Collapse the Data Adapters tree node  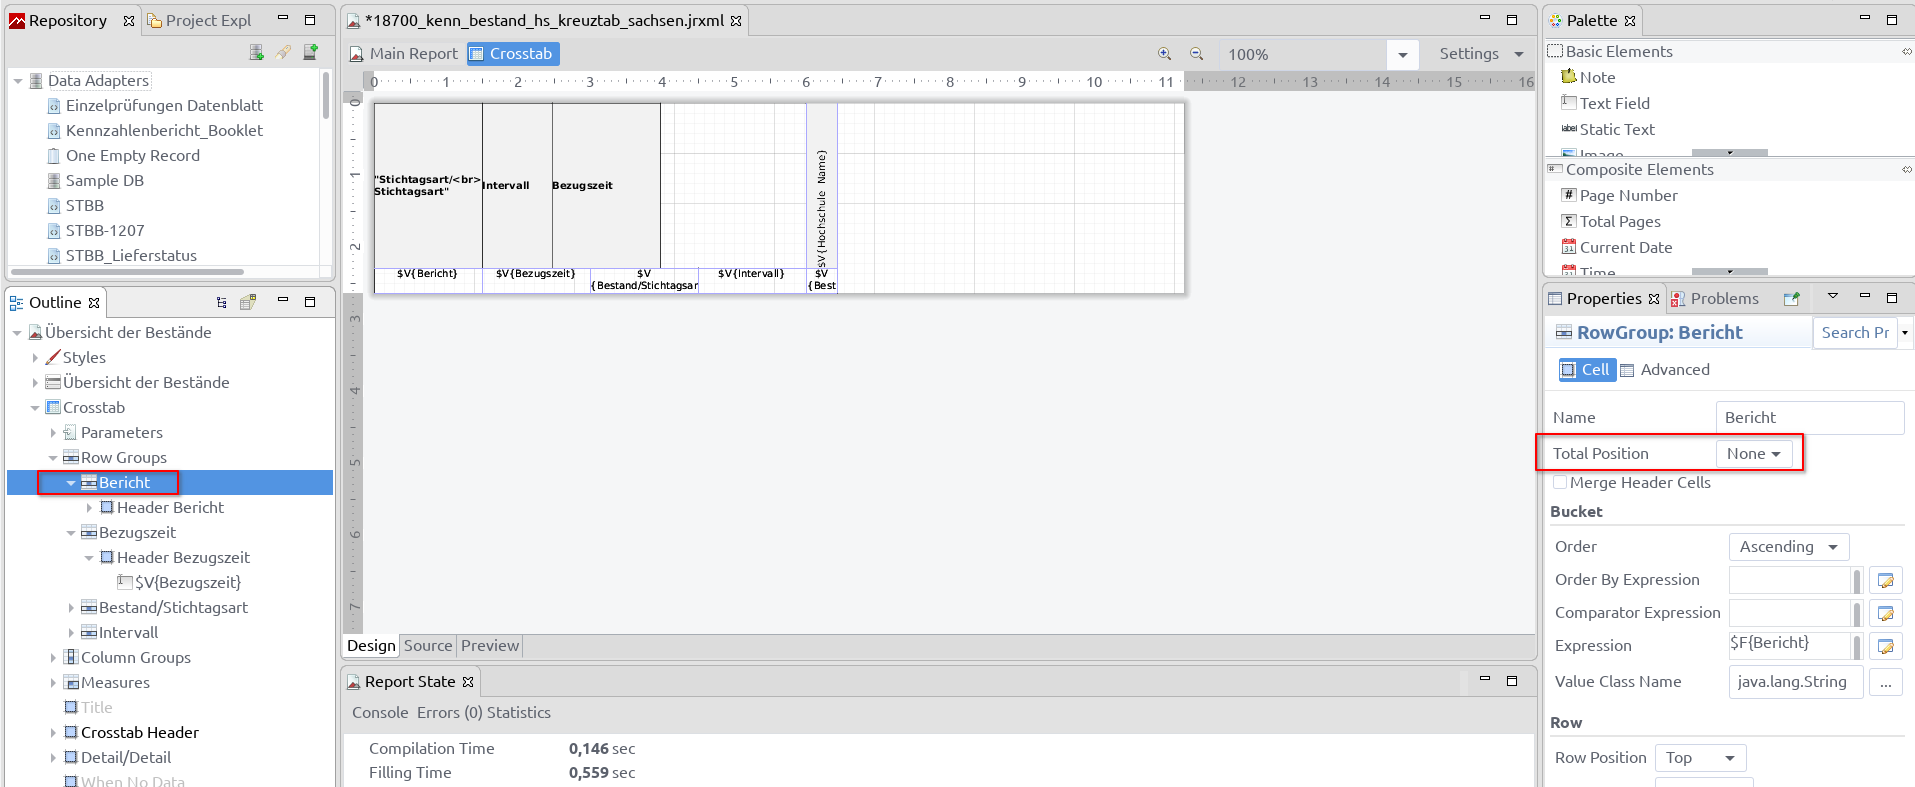pos(18,81)
